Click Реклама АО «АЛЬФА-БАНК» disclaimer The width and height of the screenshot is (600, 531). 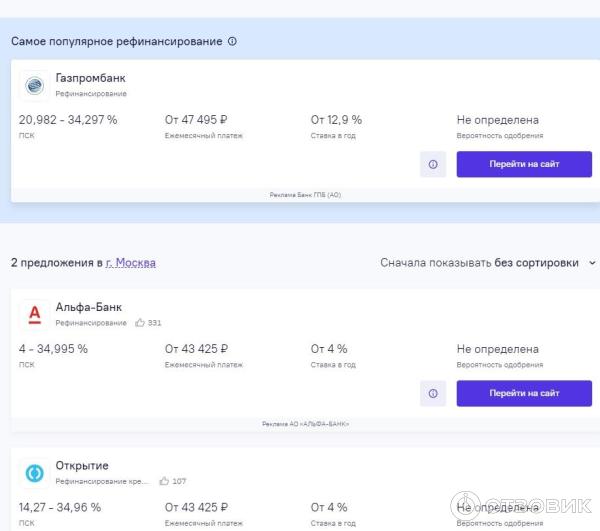[x=305, y=424]
